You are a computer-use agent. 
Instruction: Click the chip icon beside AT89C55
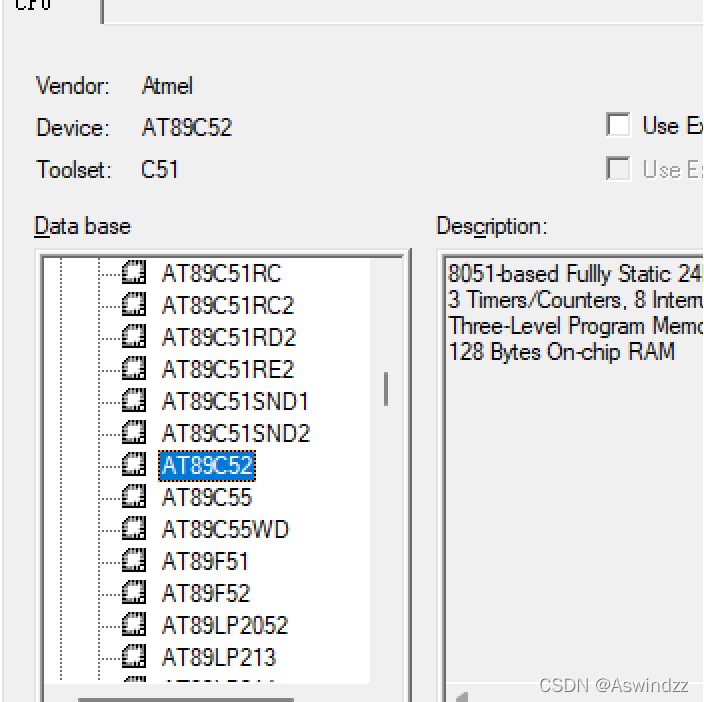(134, 496)
